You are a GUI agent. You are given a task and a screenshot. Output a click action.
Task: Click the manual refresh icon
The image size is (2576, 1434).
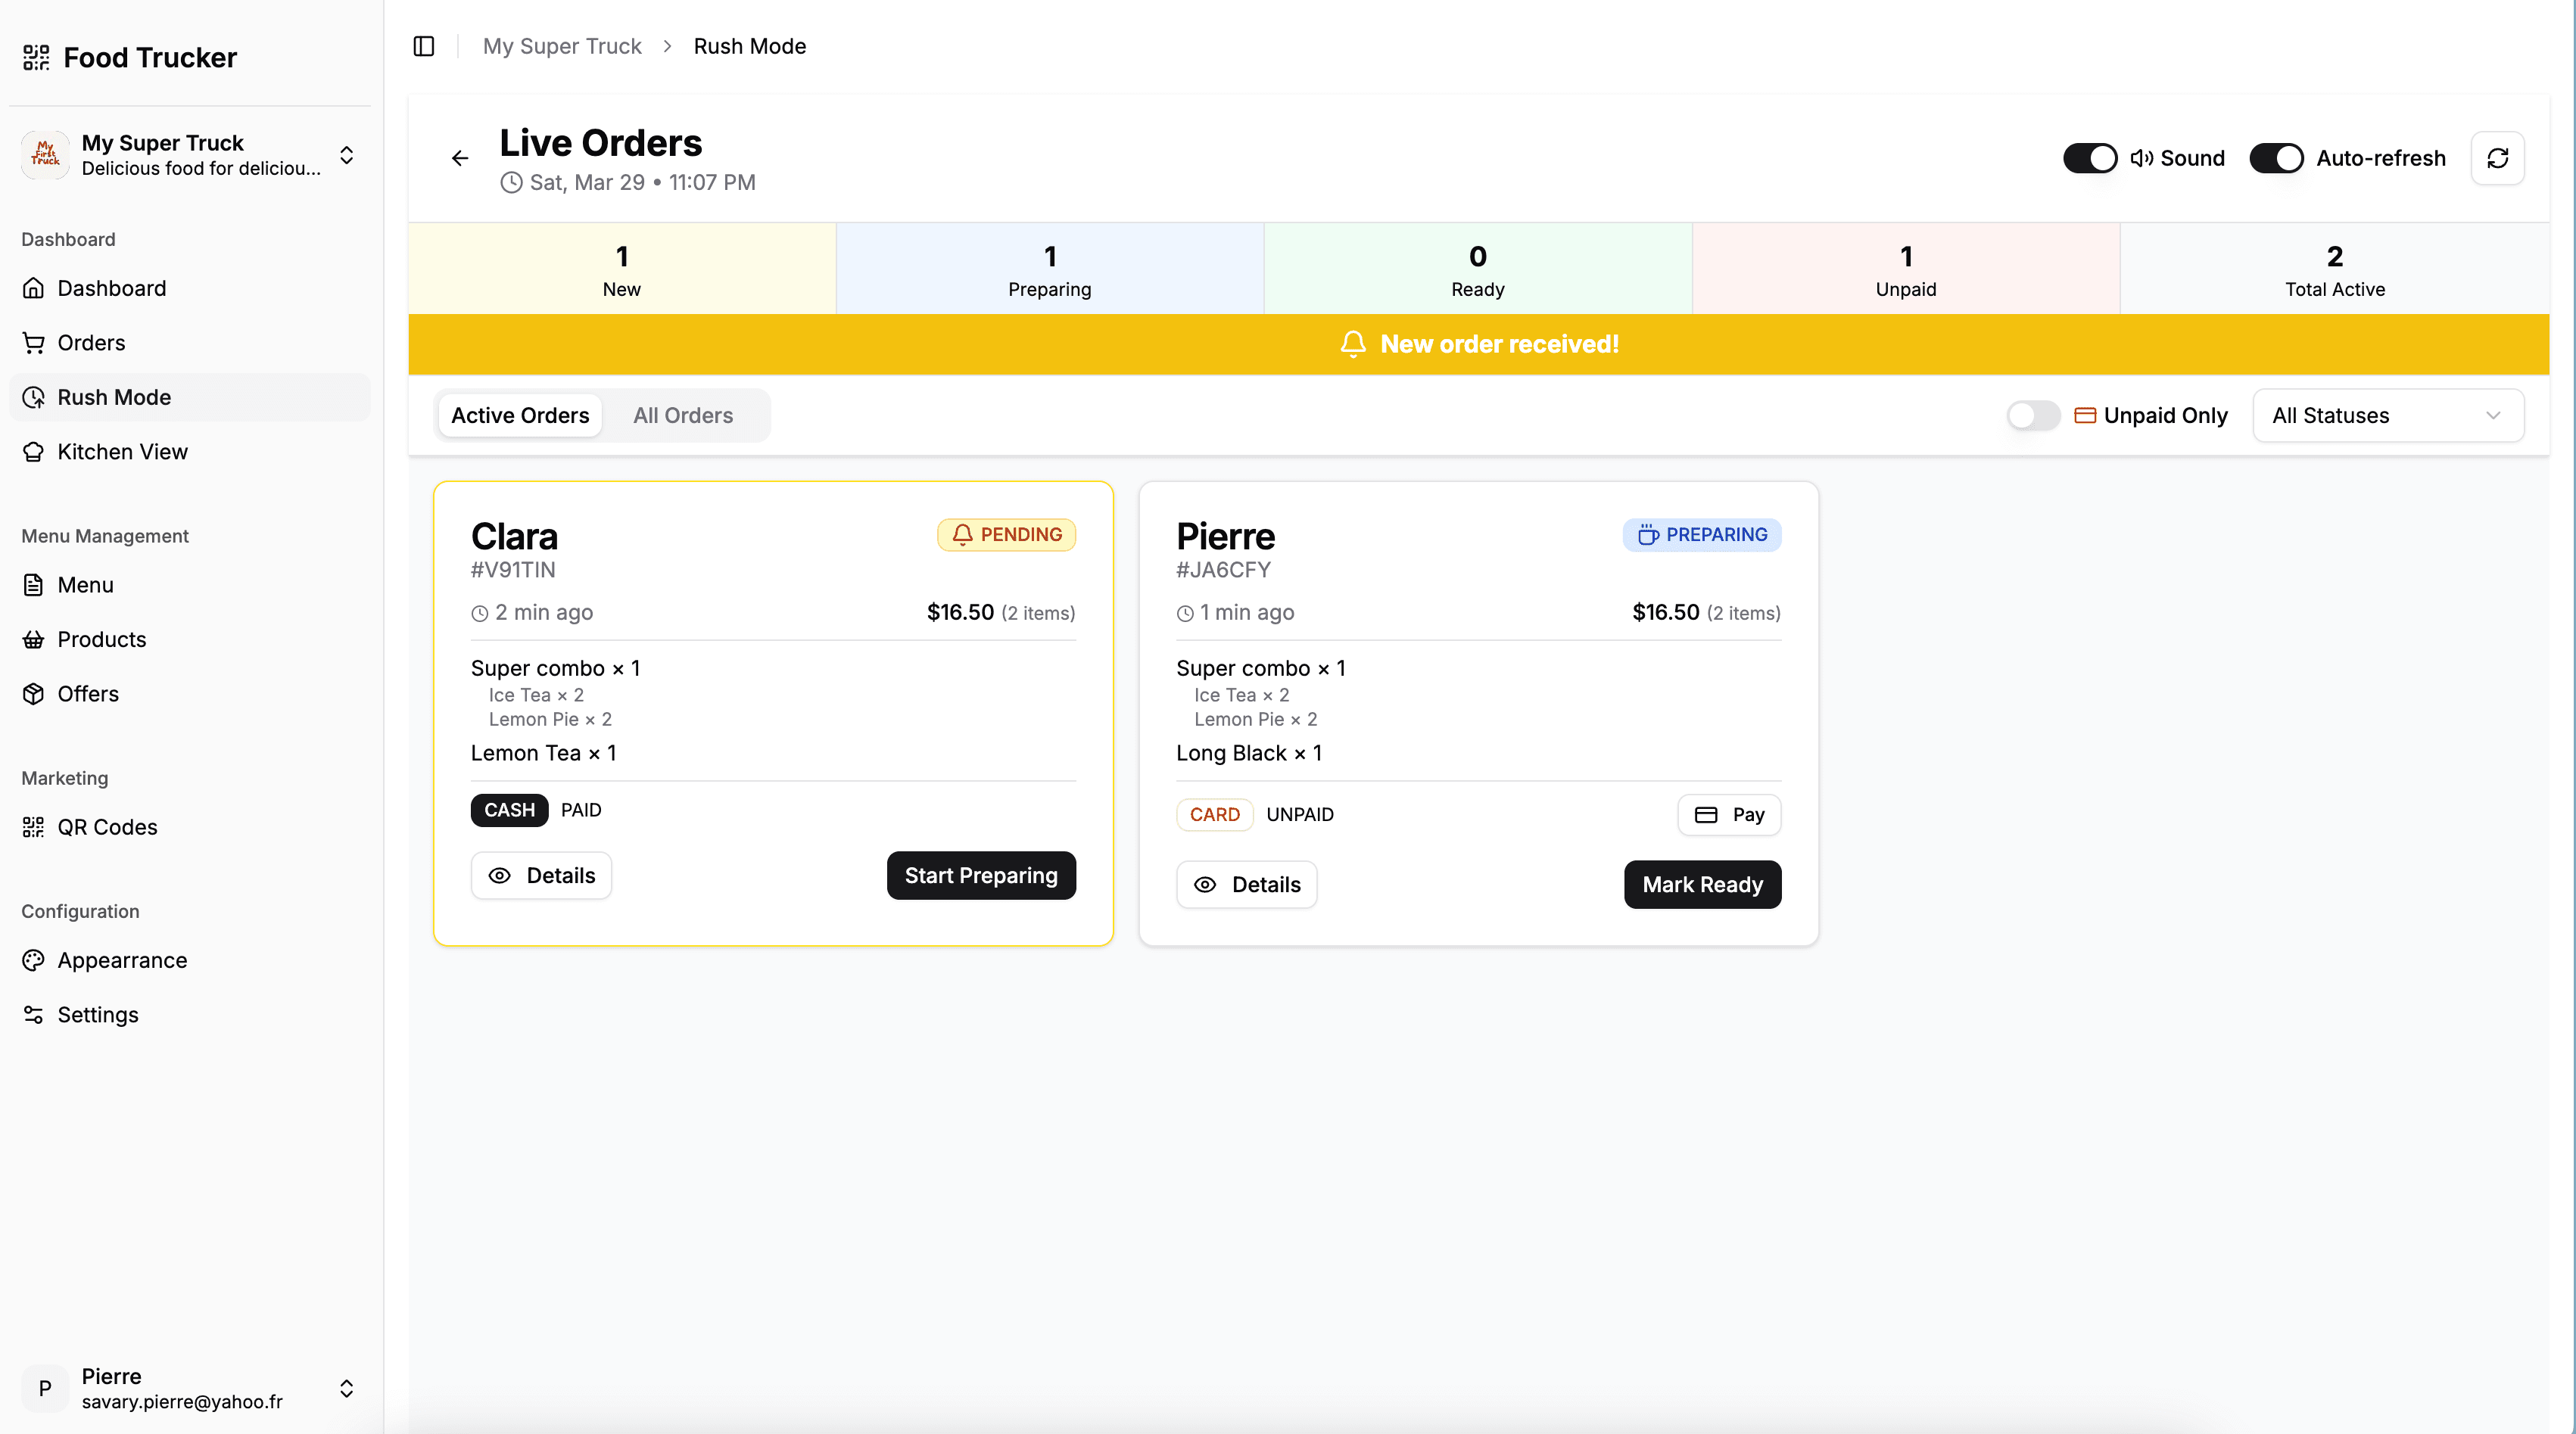click(2498, 158)
